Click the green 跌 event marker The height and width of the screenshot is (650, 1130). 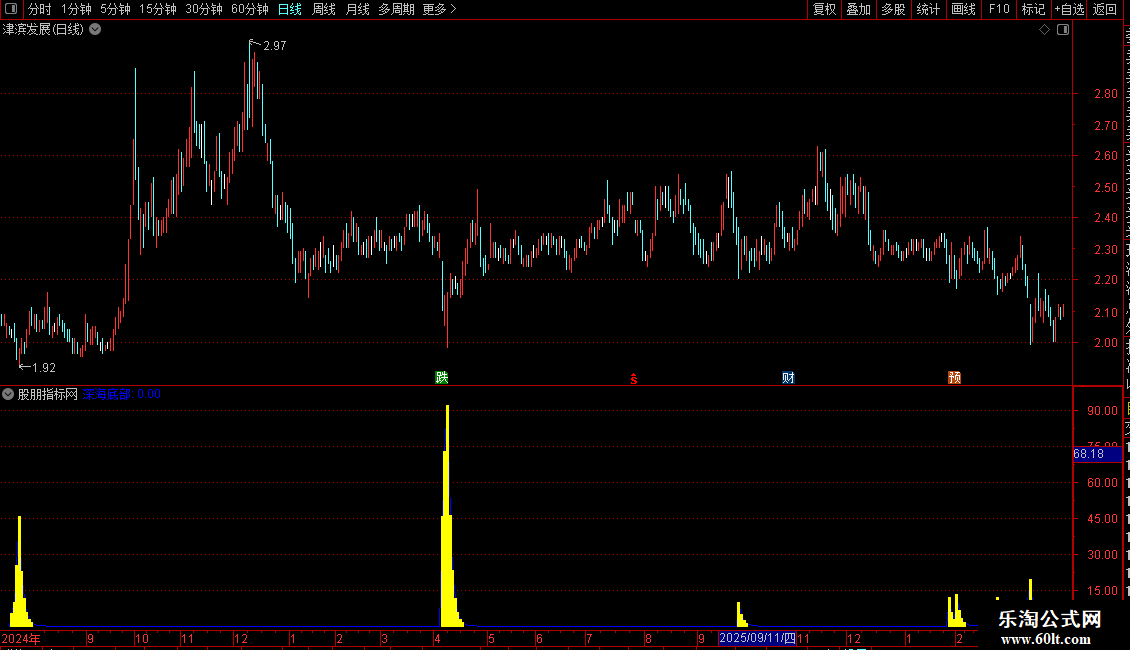click(x=442, y=378)
